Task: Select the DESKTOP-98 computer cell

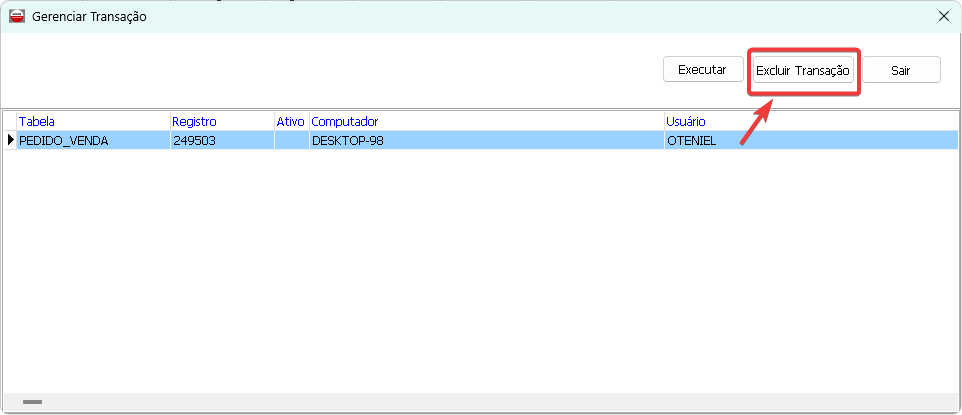Action: click(x=486, y=140)
